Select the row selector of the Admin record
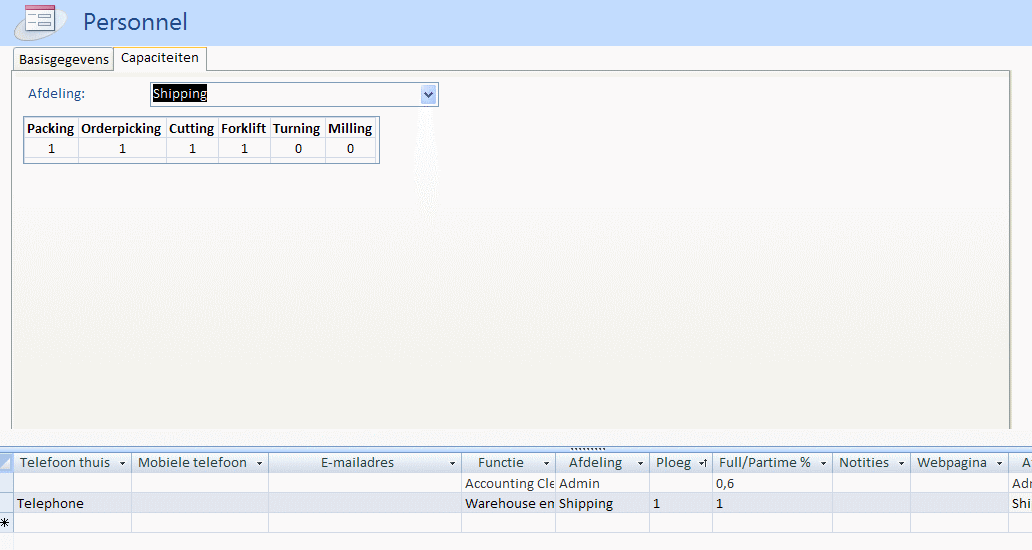This screenshot has height=550, width=1032. coord(6,484)
